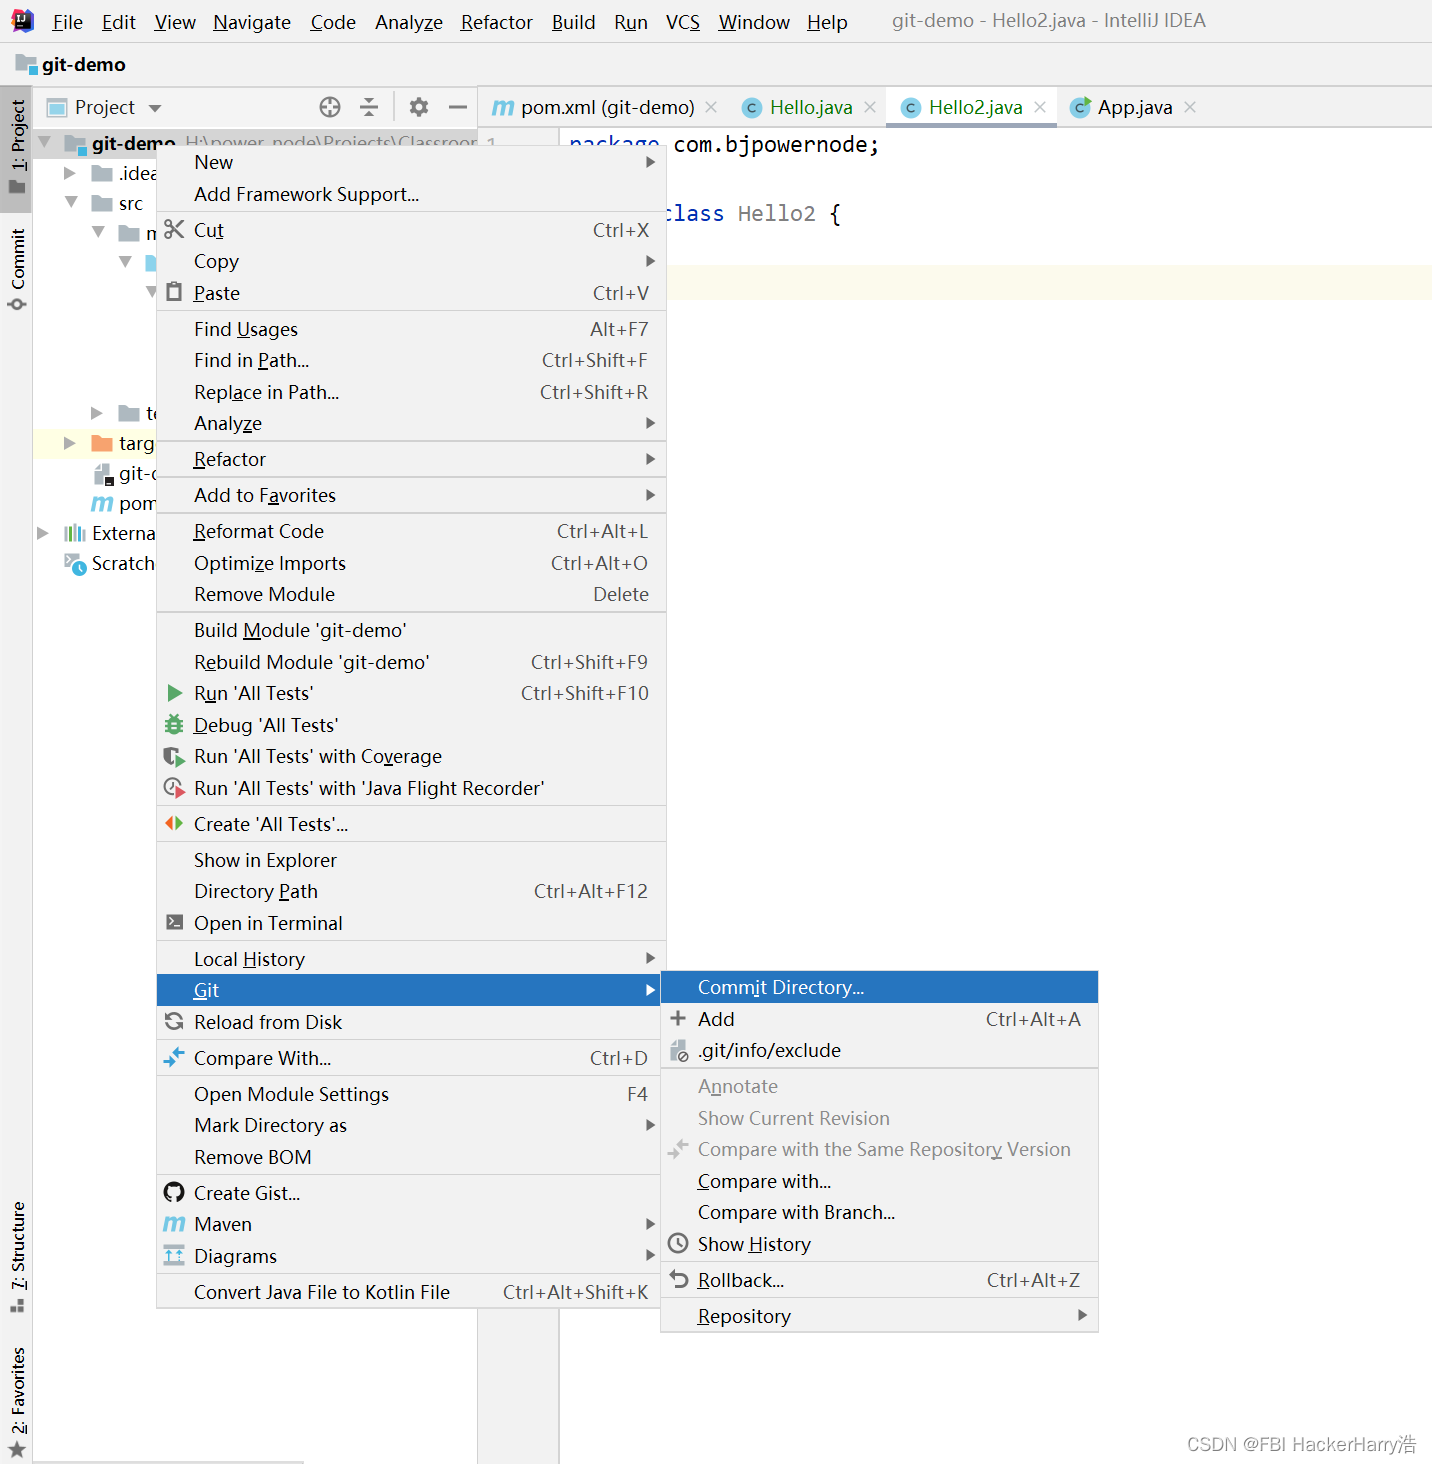Click the Reload from Disk icon

[x=174, y=1021]
